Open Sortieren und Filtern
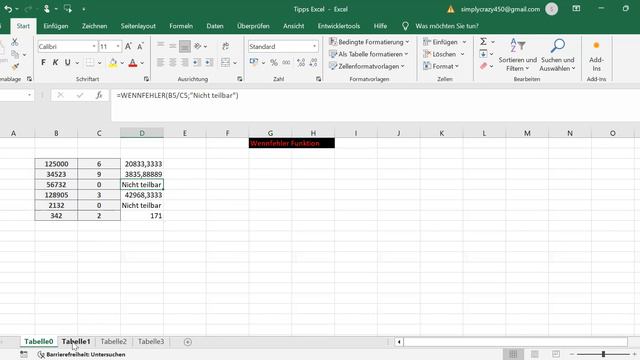 [x=518, y=55]
